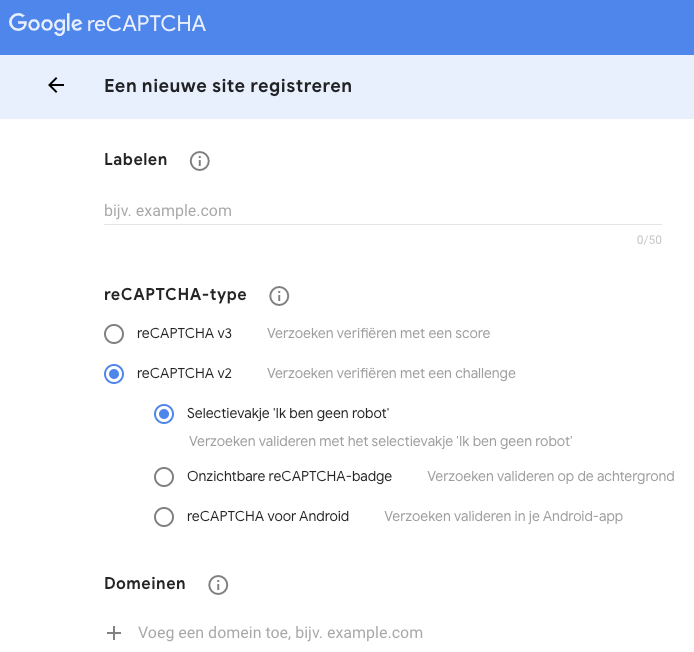The height and width of the screenshot is (652, 694).
Task: Click info icon next to Domeinen
Action: click(218, 585)
